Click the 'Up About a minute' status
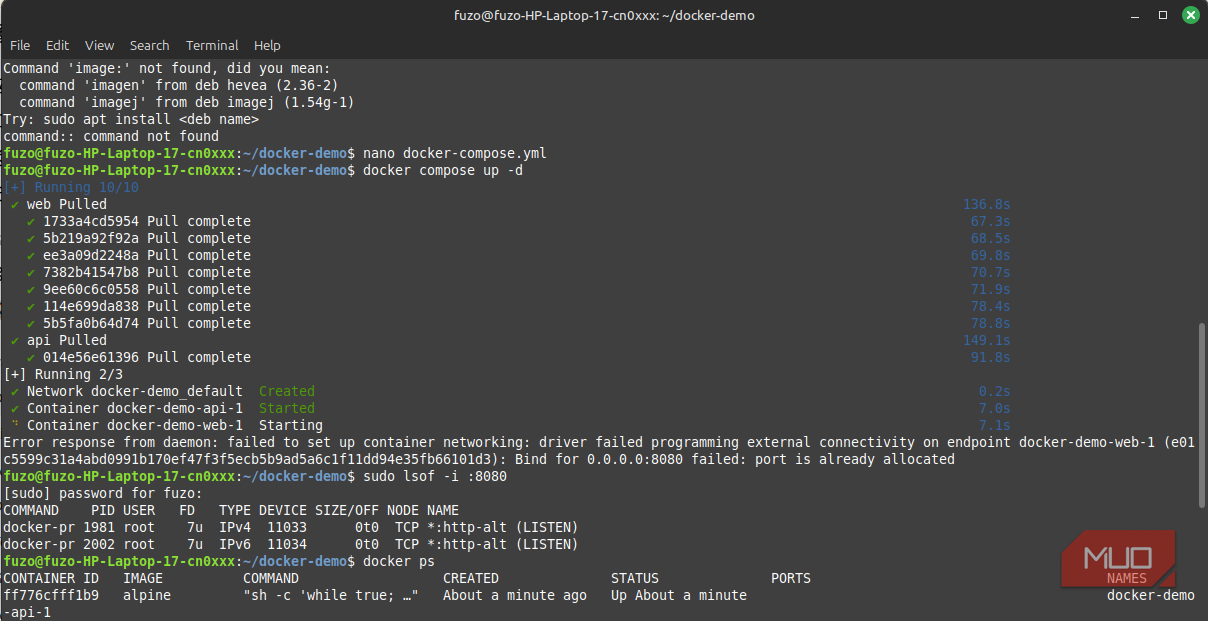 [679, 595]
